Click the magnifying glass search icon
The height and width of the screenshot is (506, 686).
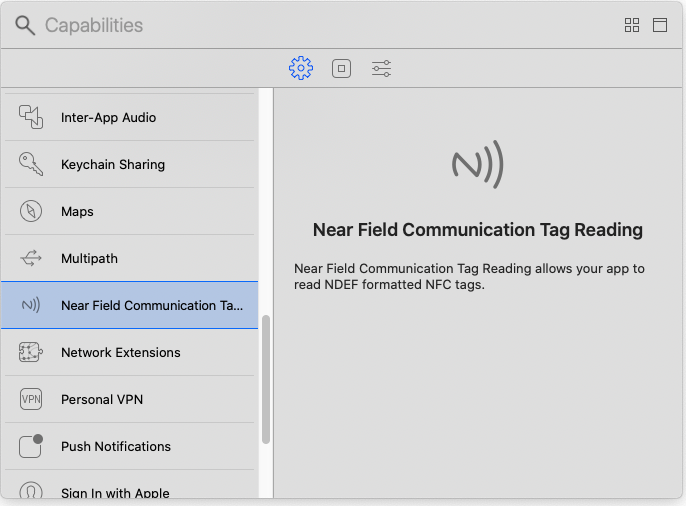[25, 26]
